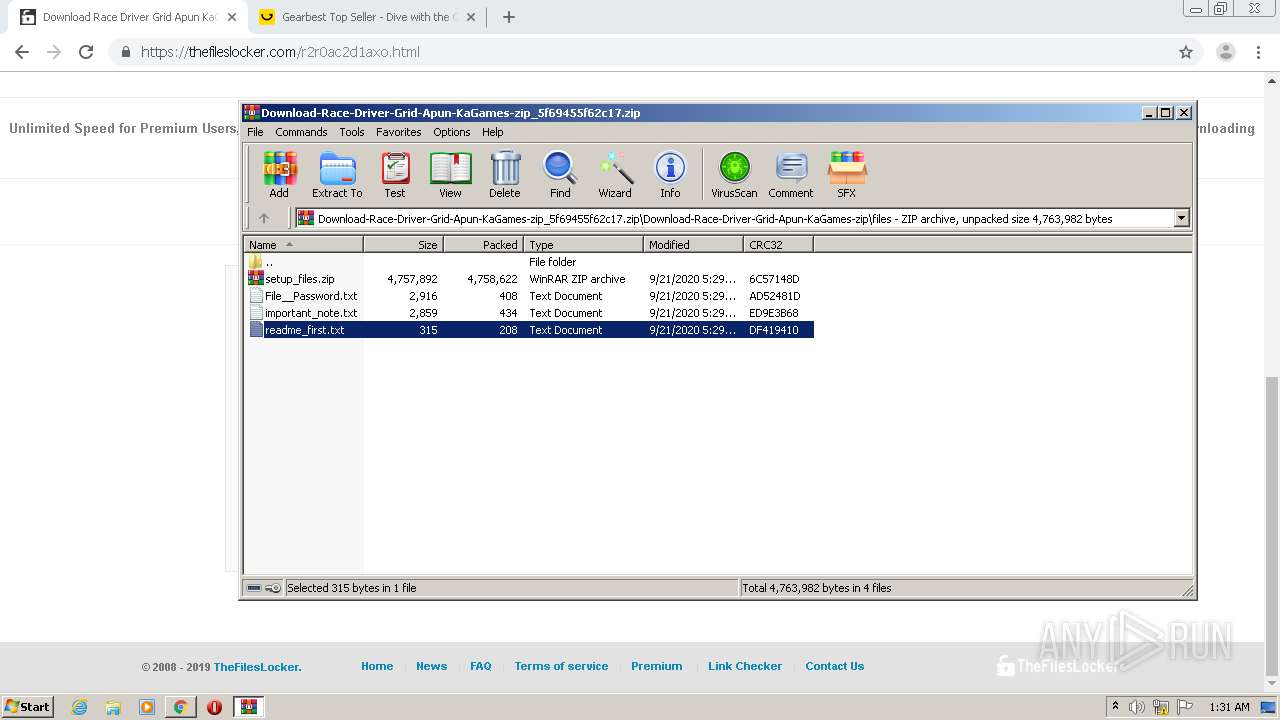Convert archive to SFX

(846, 175)
